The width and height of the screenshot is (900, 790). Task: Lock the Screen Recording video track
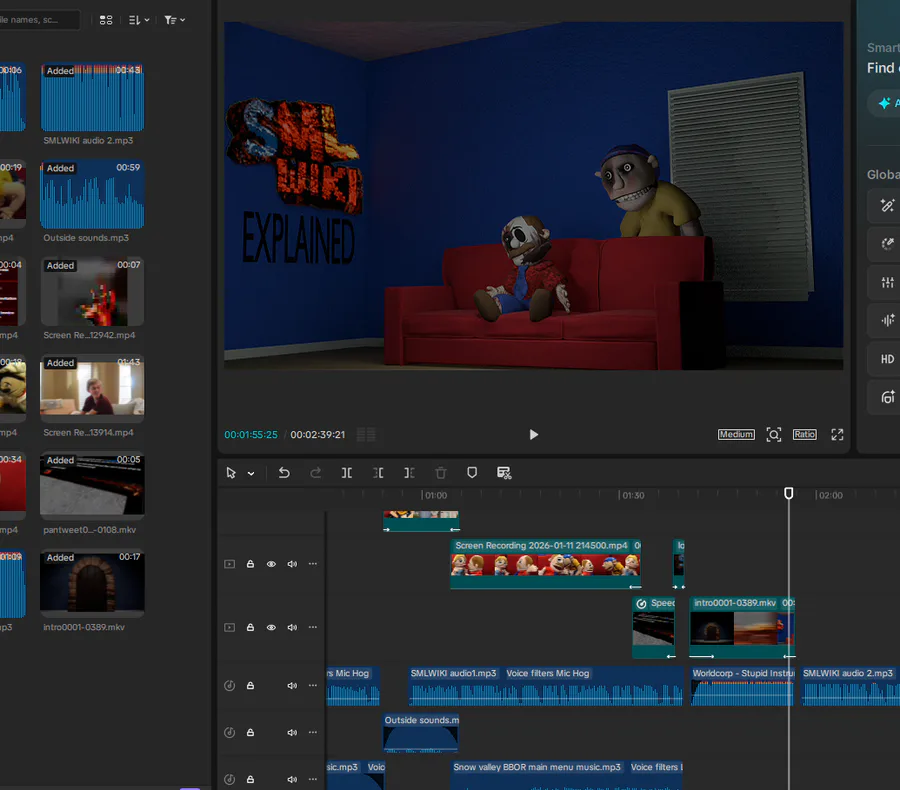coord(250,564)
